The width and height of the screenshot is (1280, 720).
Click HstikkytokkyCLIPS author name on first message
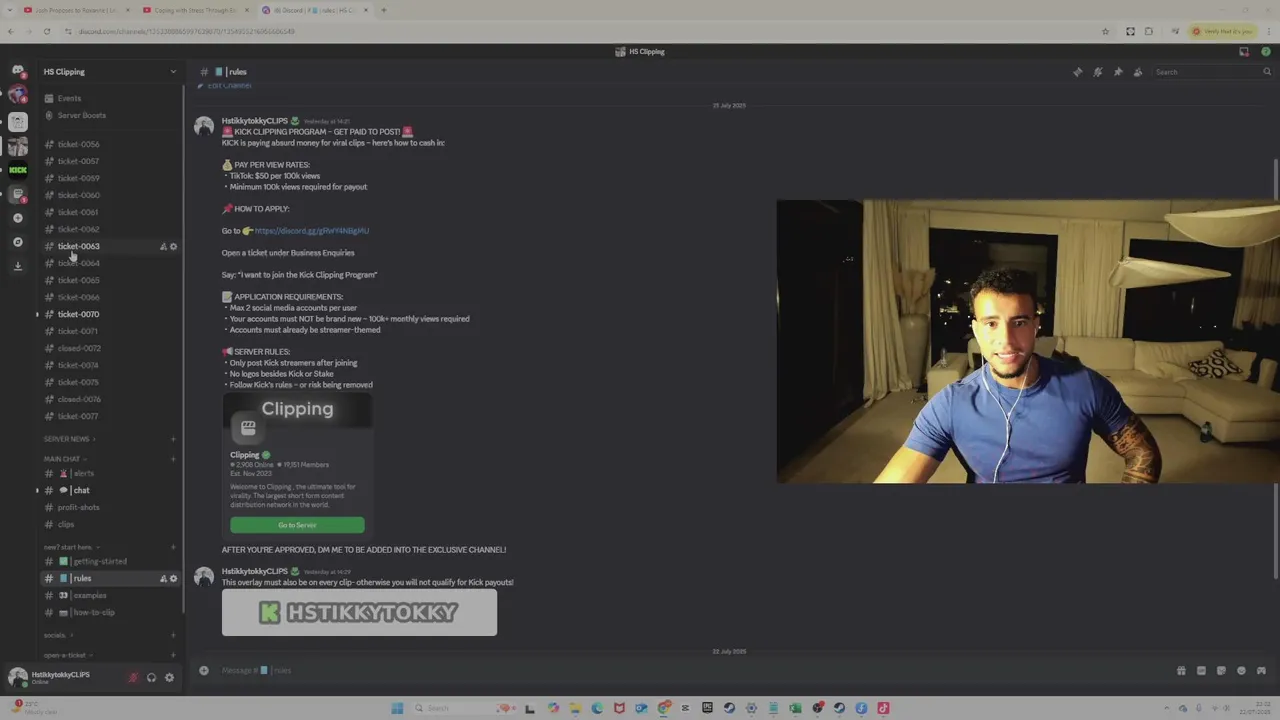[x=255, y=121]
